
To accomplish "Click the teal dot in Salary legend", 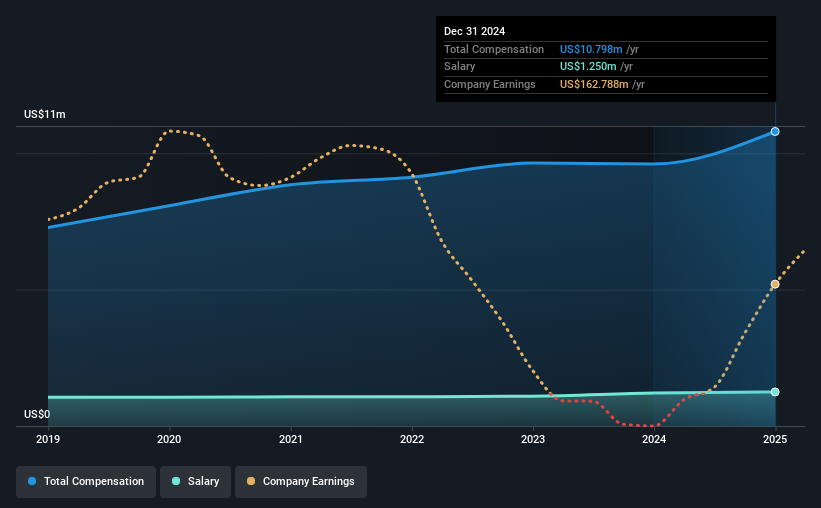I will [176, 481].
